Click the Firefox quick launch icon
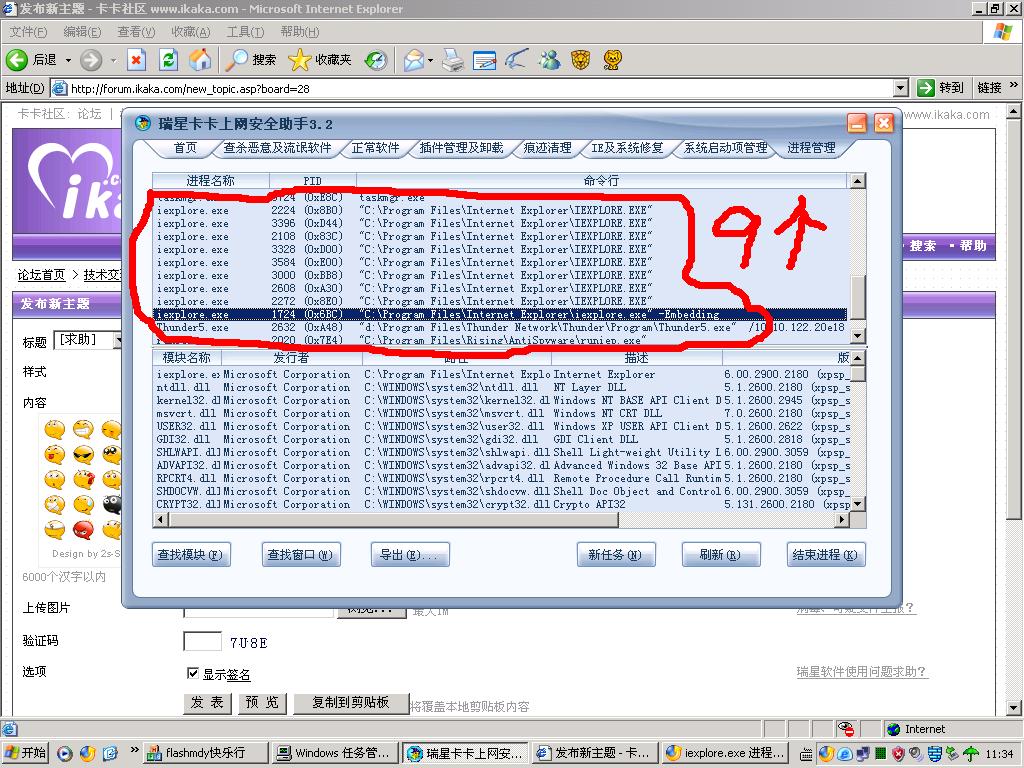The image size is (1024, 768). (x=88, y=754)
